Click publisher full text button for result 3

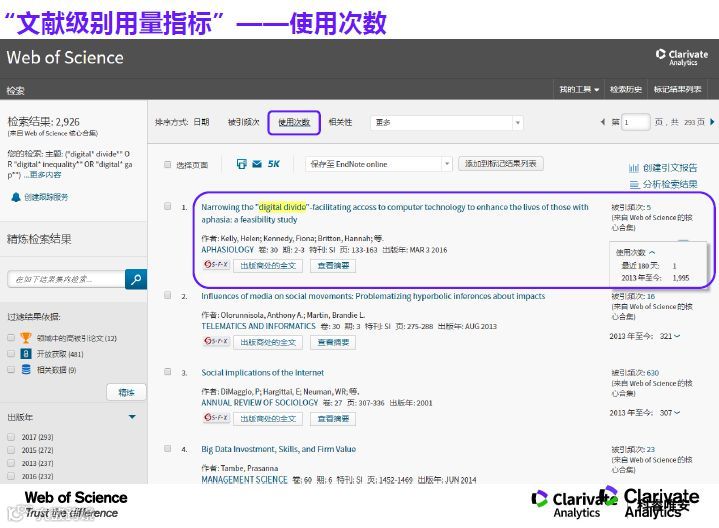tap(268, 419)
